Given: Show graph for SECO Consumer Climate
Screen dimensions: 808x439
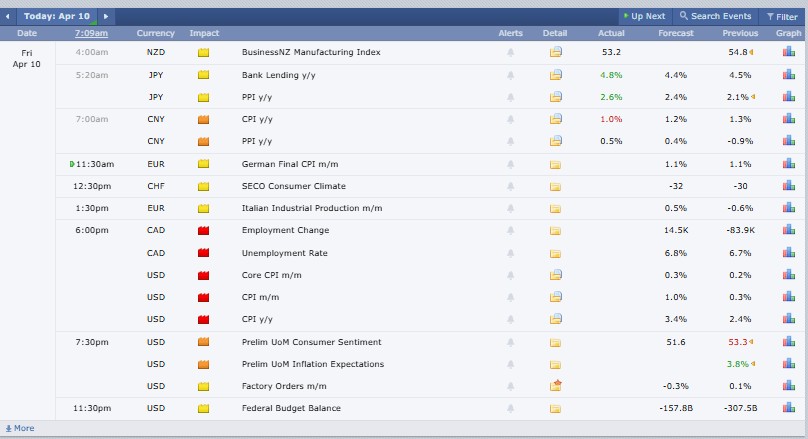Looking at the screenshot, I should [788, 186].
